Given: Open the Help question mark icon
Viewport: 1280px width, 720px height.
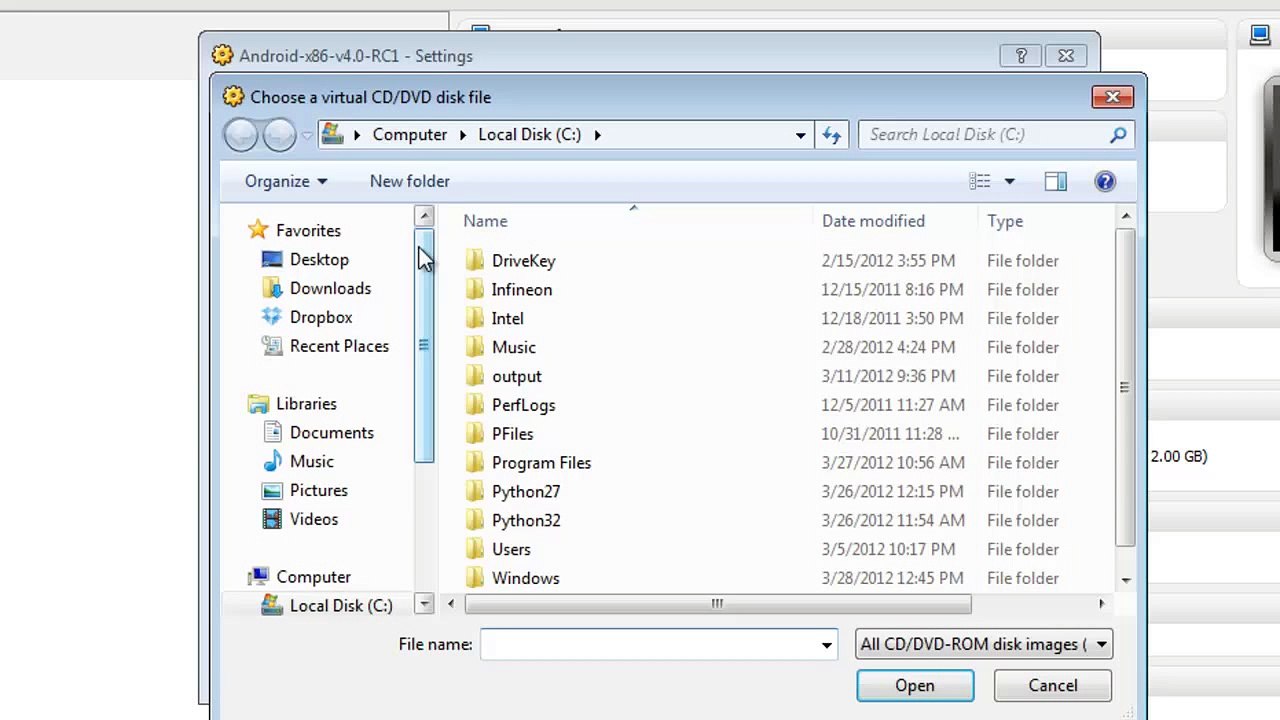Looking at the screenshot, I should click(1105, 181).
